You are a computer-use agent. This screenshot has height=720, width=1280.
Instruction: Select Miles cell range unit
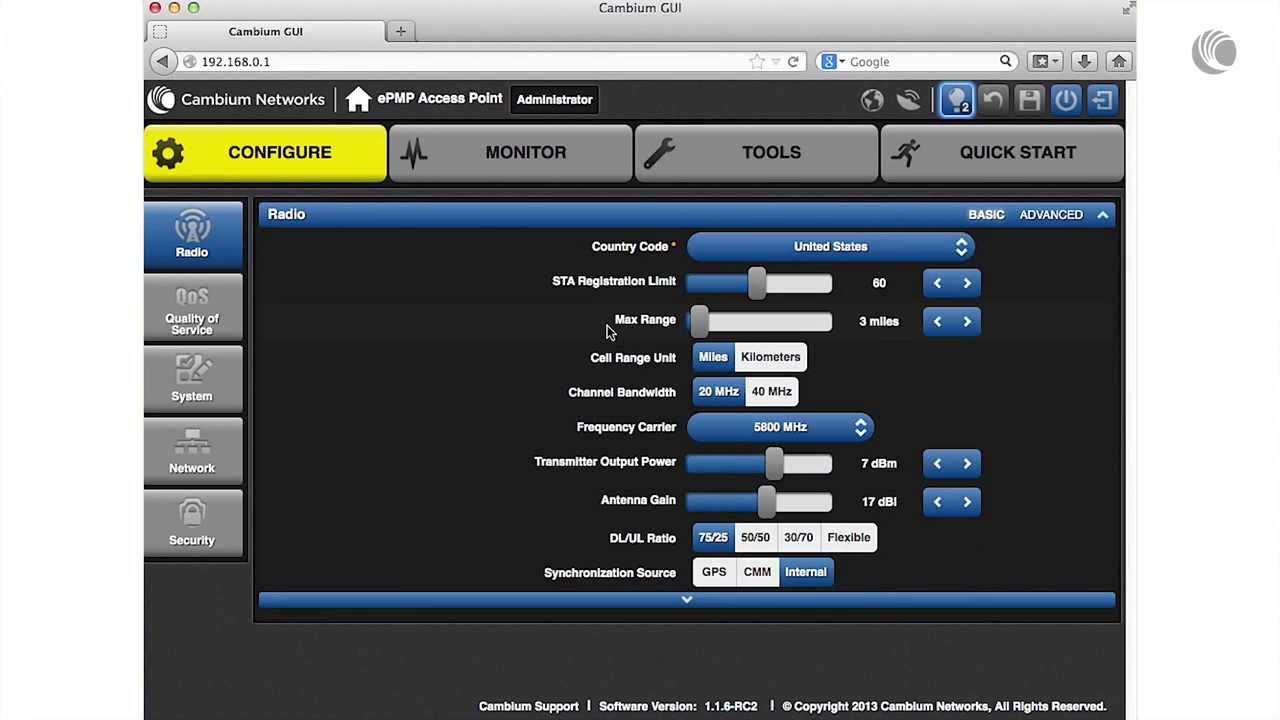(x=713, y=357)
